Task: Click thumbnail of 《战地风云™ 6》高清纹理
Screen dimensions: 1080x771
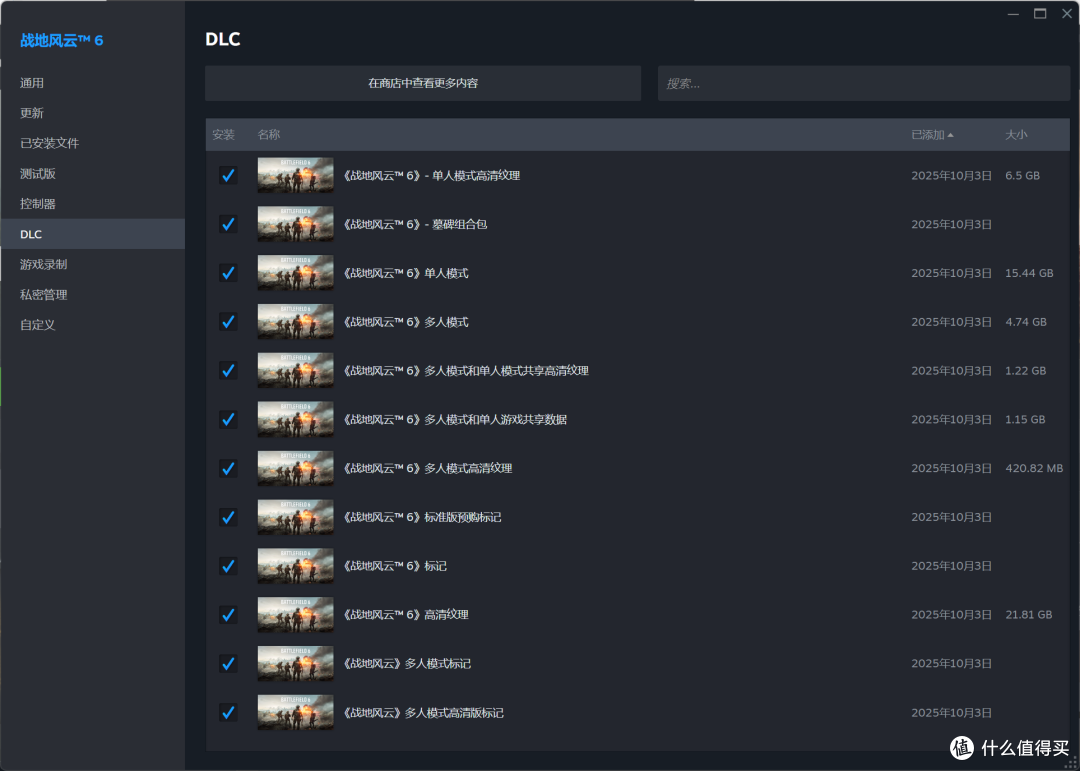Action: point(295,615)
